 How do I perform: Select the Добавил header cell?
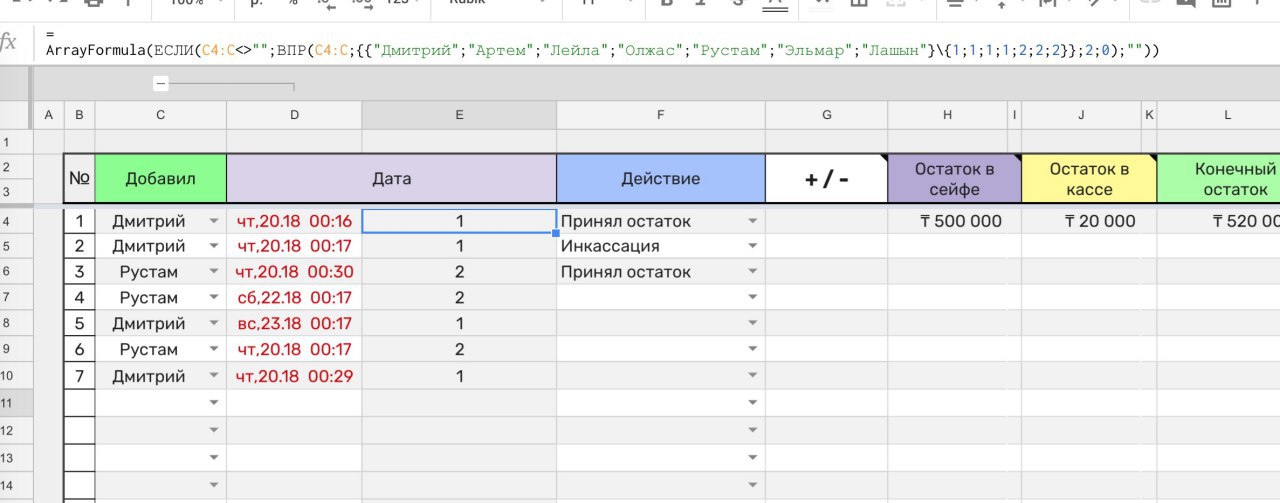[160, 179]
